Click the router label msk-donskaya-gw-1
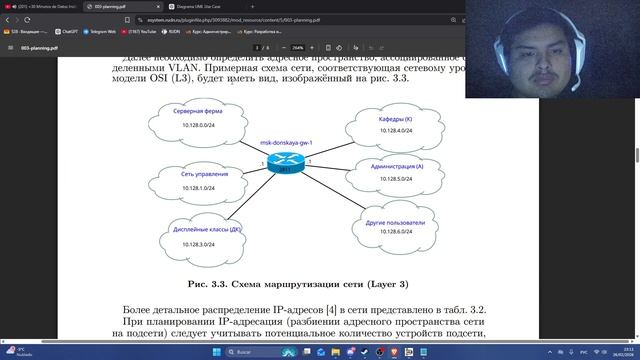This screenshot has width=640, height=360. point(286,143)
